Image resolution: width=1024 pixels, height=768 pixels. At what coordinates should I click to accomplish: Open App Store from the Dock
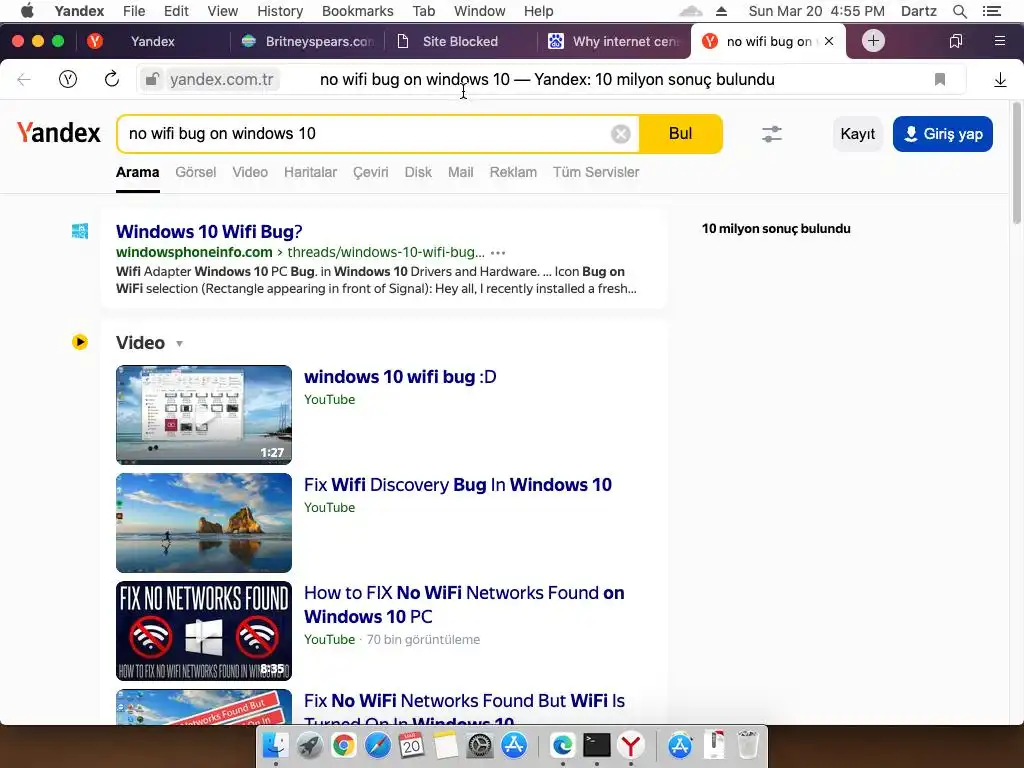[x=514, y=745]
